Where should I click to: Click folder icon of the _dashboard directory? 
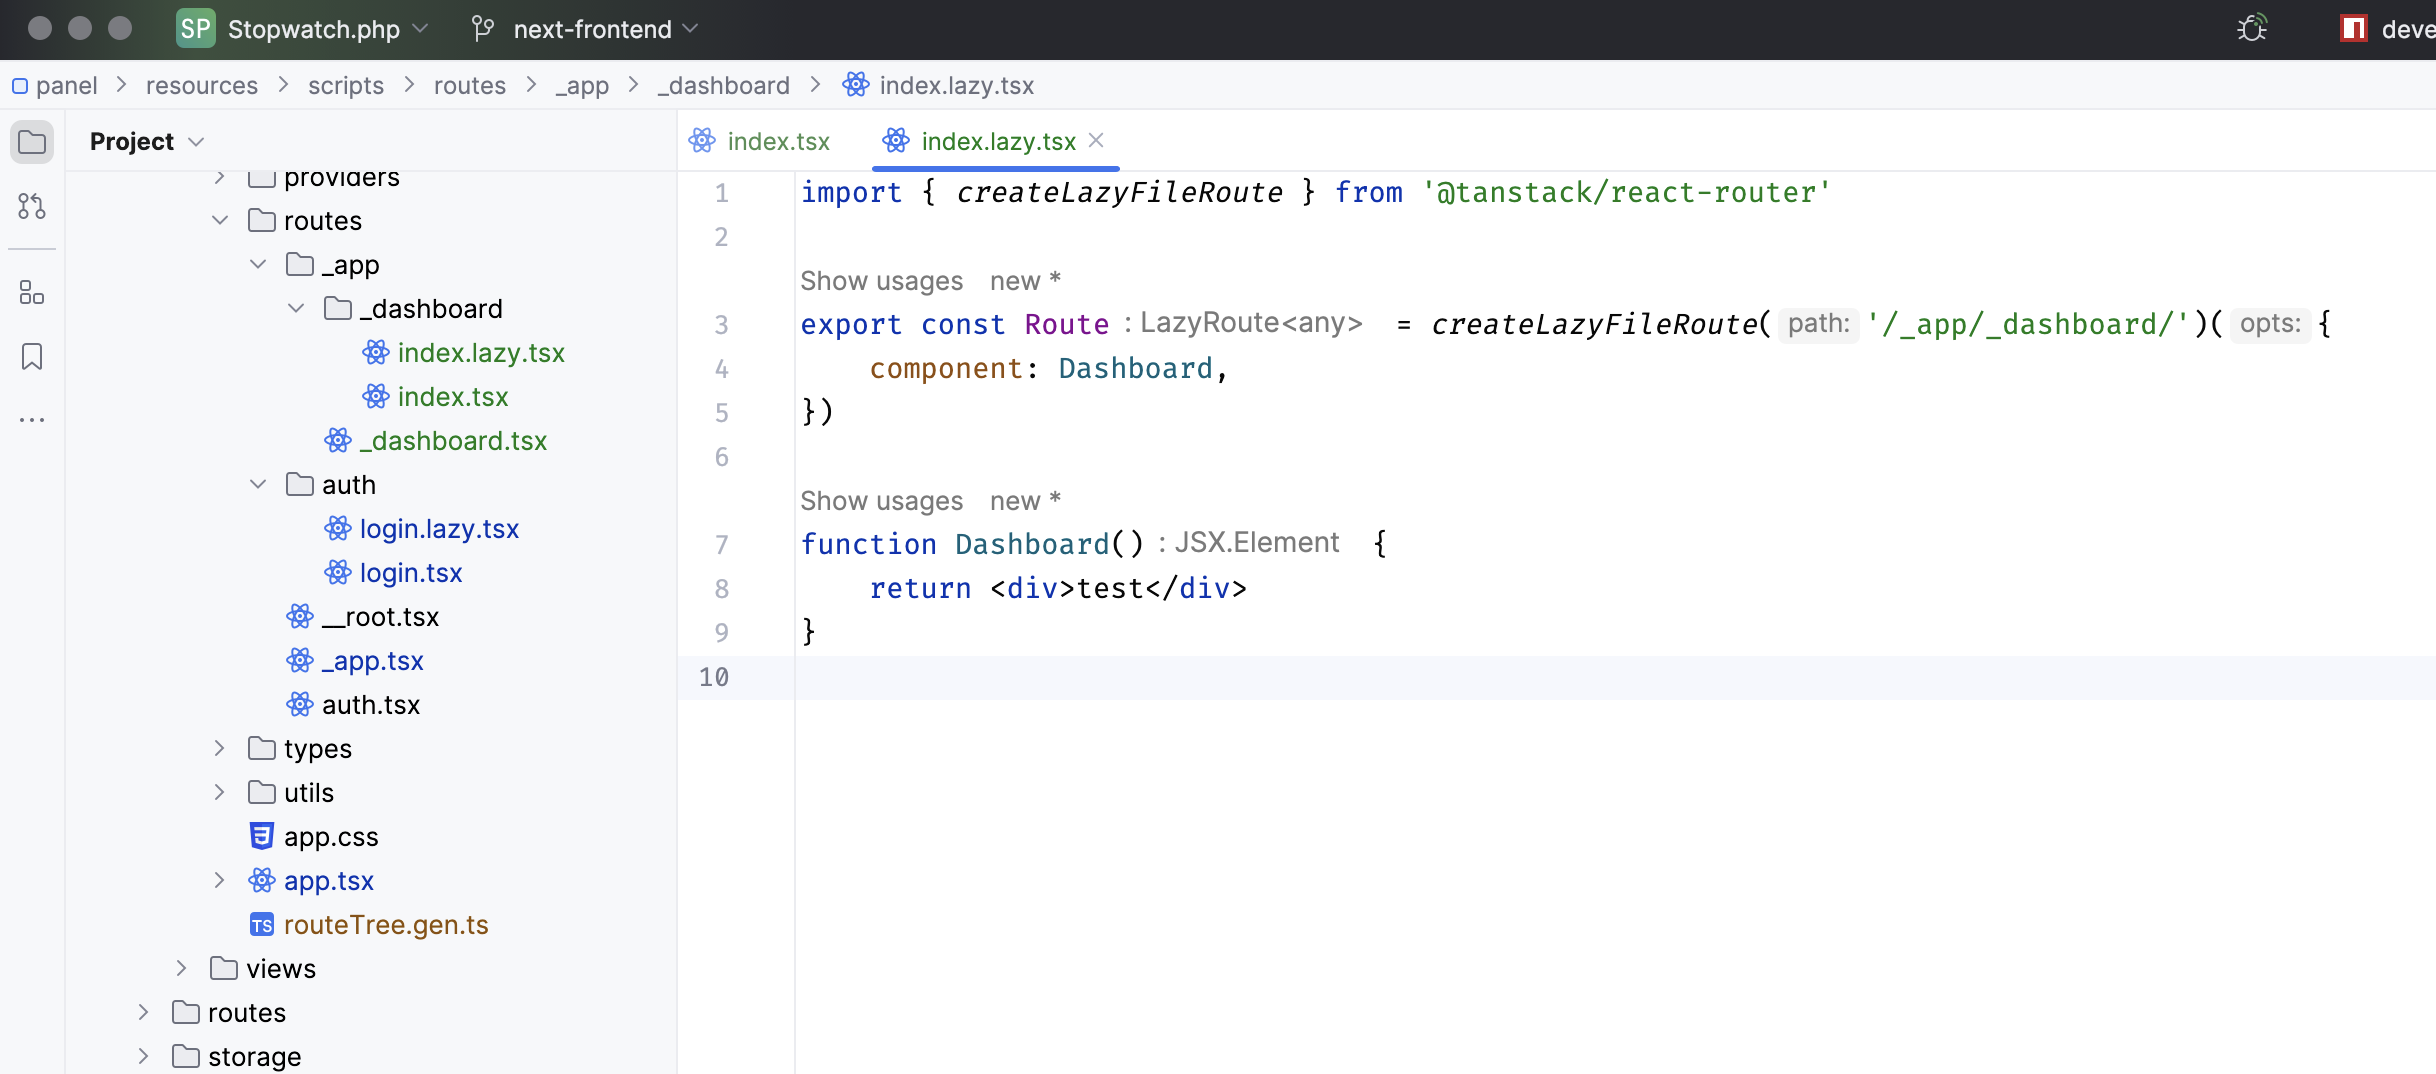pyautogui.click(x=337, y=308)
